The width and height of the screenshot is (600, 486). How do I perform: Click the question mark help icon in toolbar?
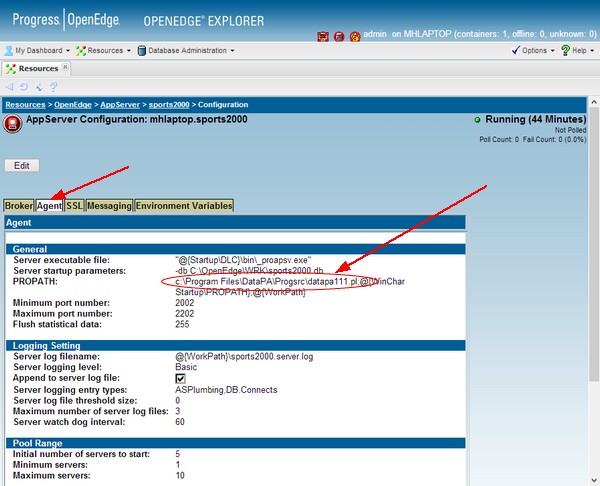[x=53, y=86]
